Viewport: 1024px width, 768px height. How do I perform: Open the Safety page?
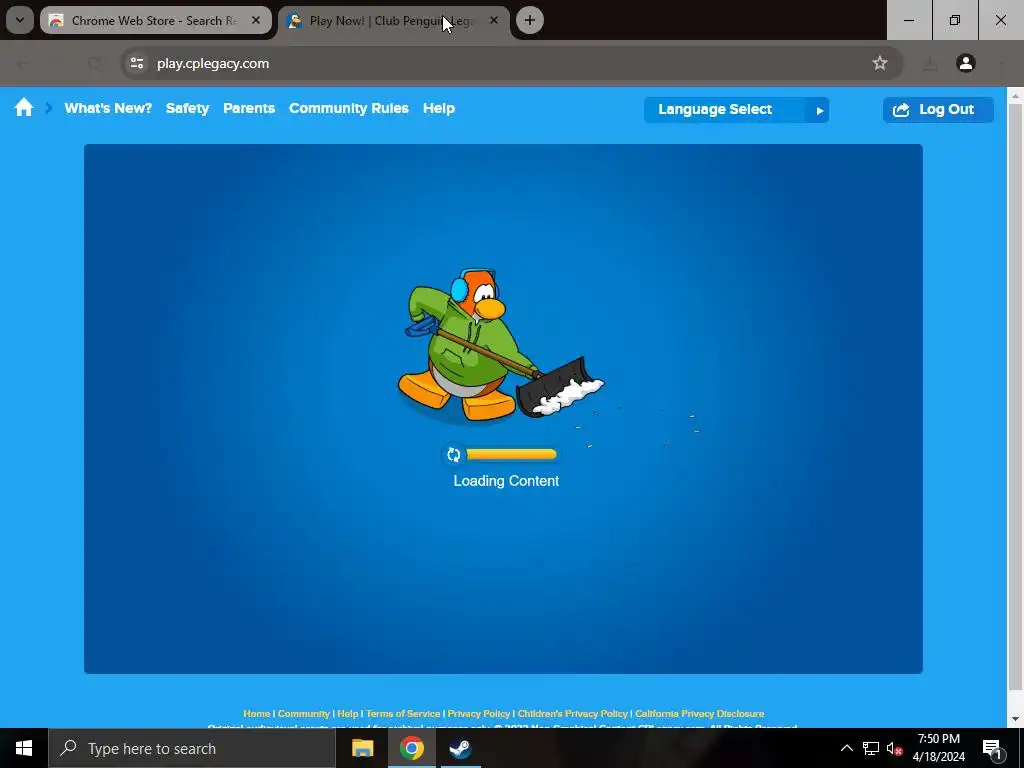(x=187, y=108)
